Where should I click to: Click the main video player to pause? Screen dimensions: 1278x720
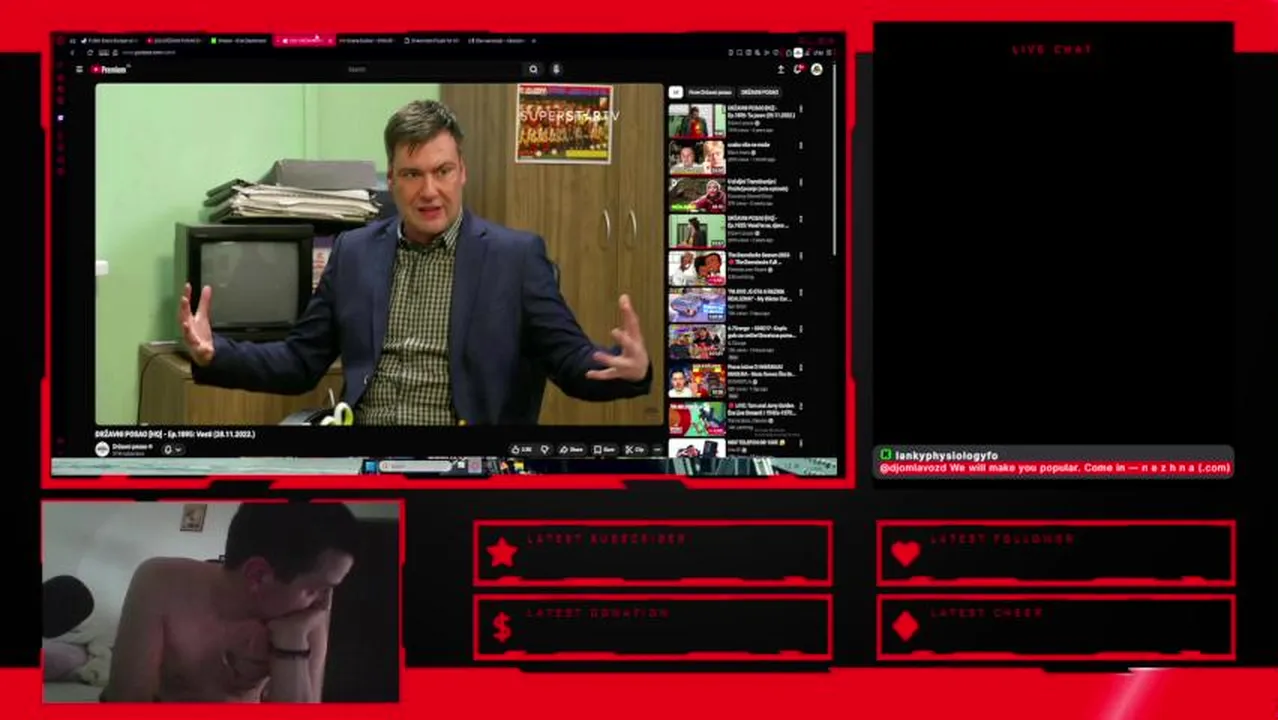coord(378,254)
